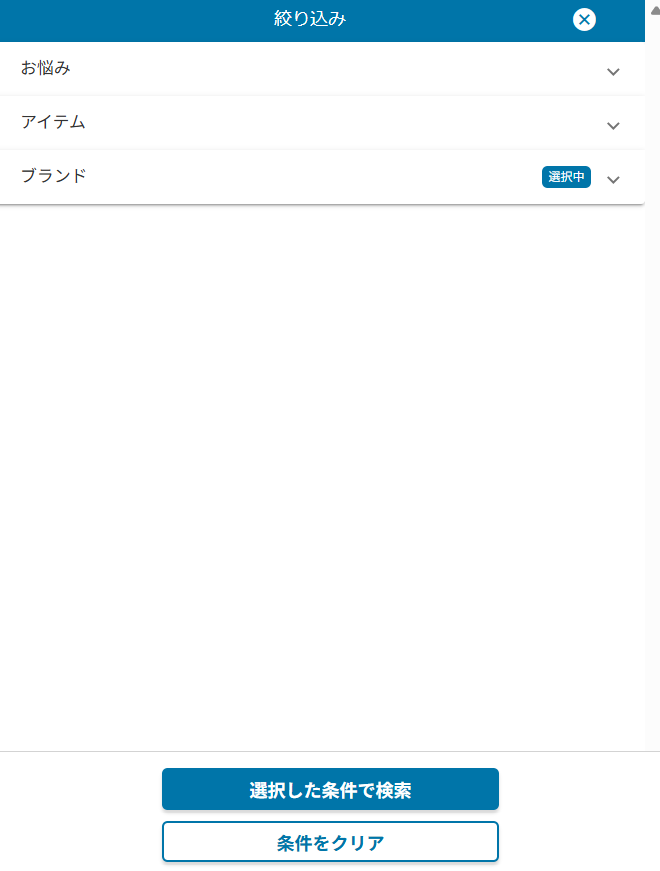Viewport: 660px width, 871px height.
Task: Select the お悩み label text
Action: [x=46, y=69]
